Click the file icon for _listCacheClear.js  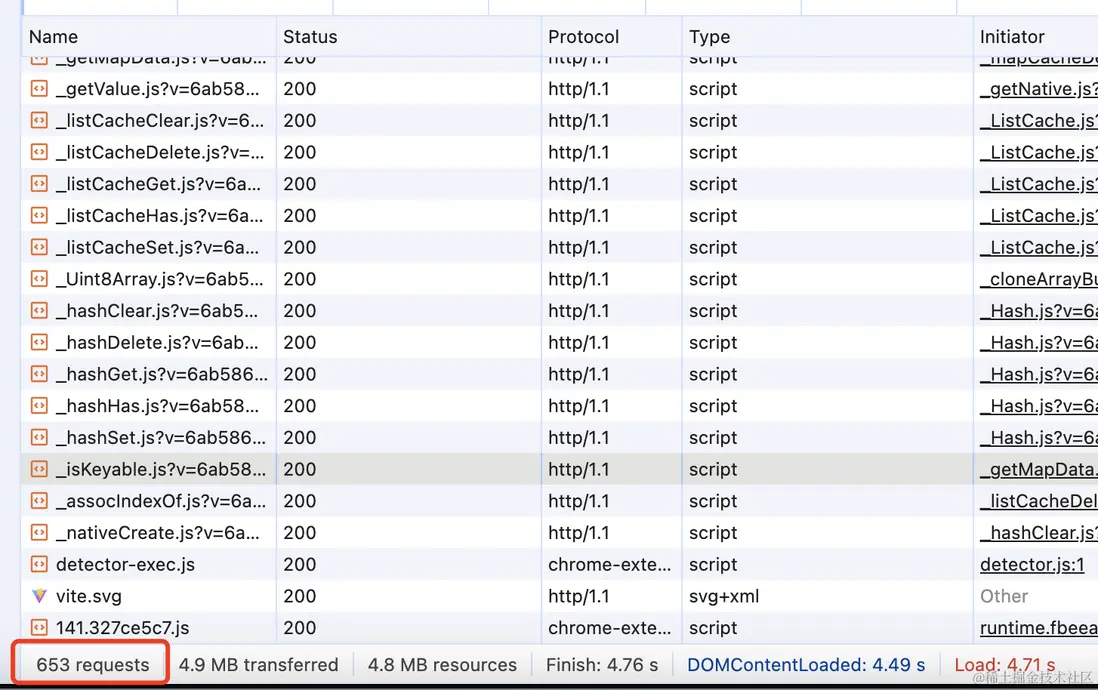coord(39,121)
